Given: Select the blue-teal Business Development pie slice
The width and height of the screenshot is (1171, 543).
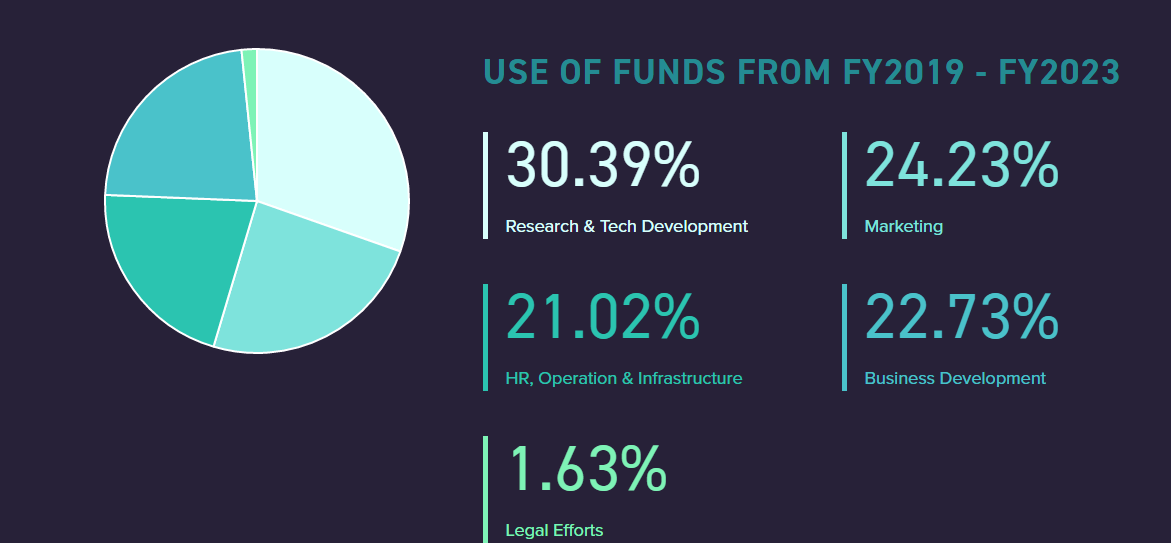Looking at the screenshot, I should (x=180, y=130).
